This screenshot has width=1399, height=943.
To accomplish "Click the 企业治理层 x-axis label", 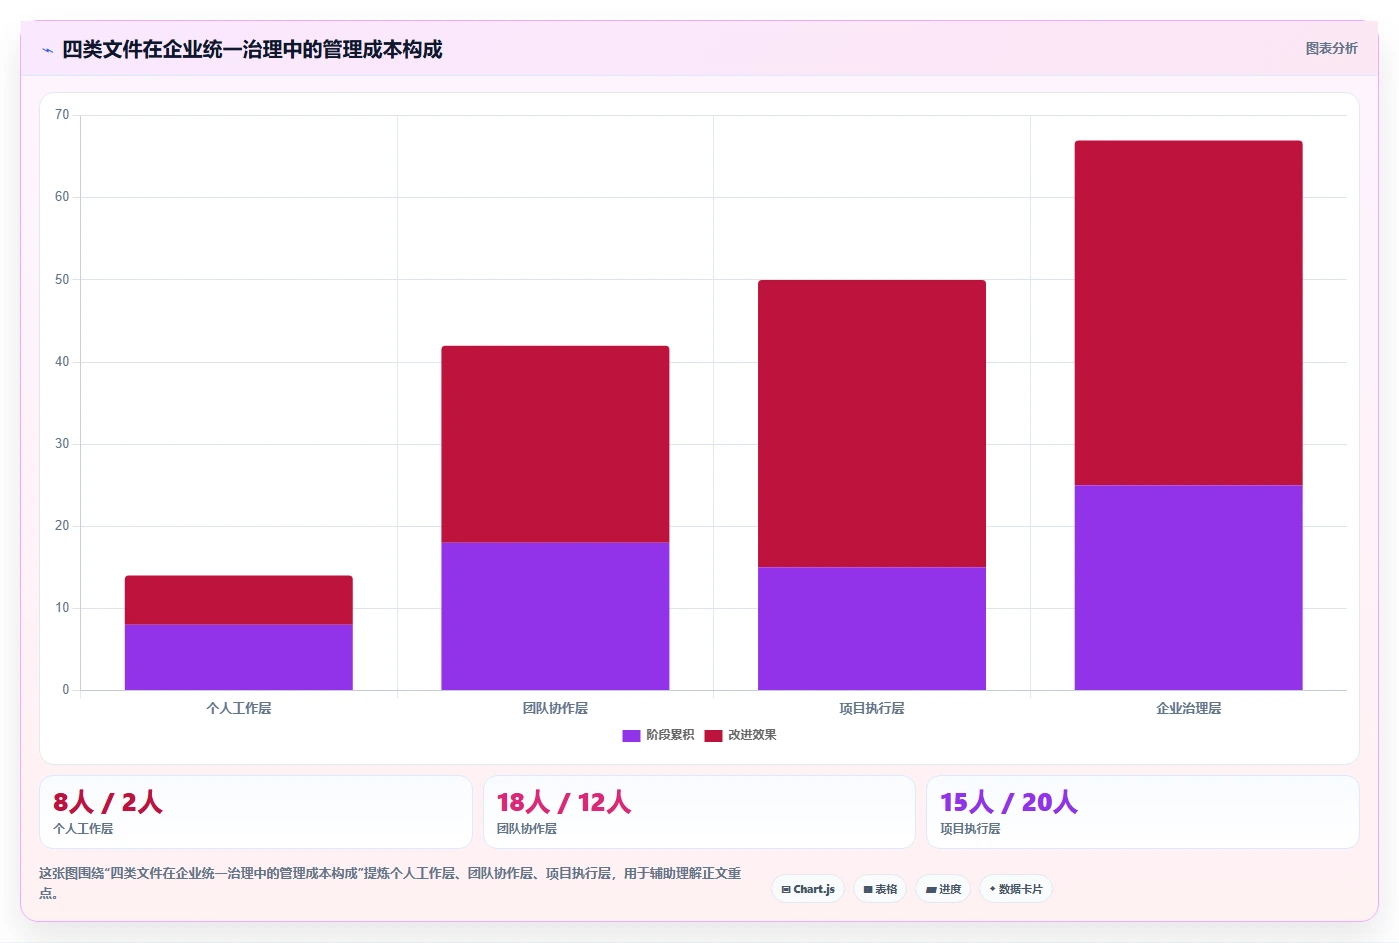I will coord(1188,708).
